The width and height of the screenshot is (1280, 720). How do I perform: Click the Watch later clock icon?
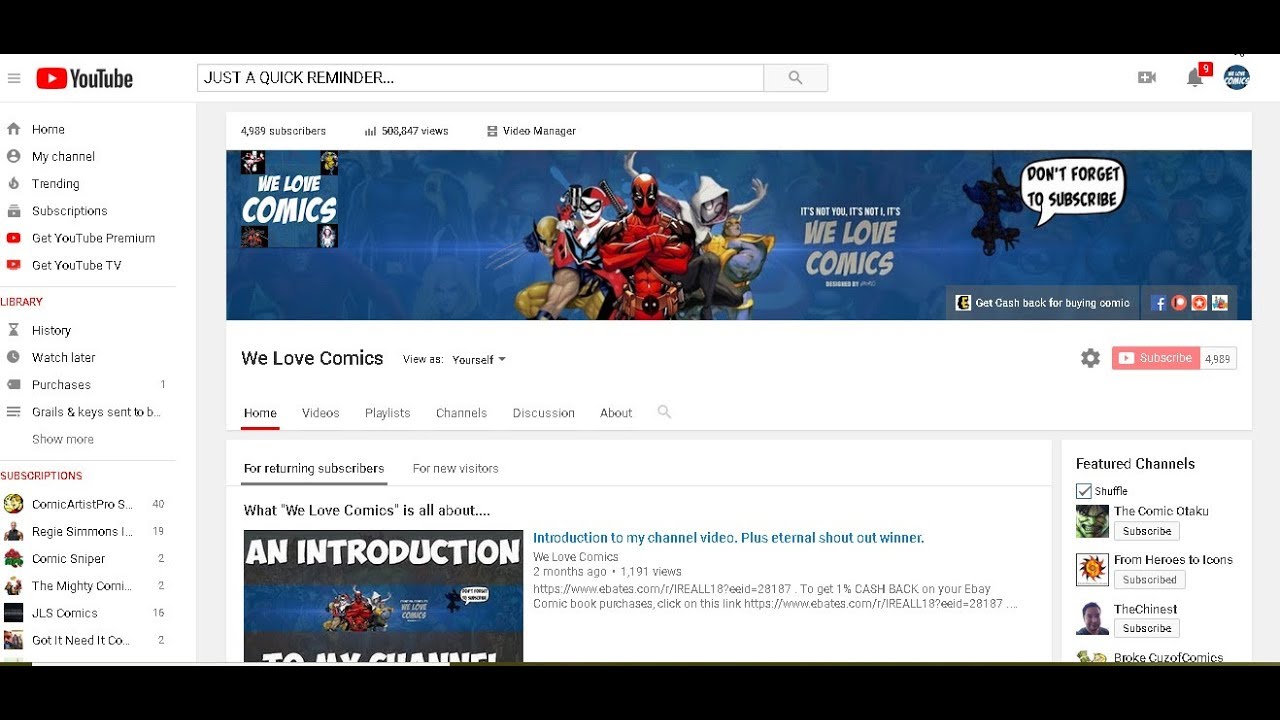pos(14,357)
